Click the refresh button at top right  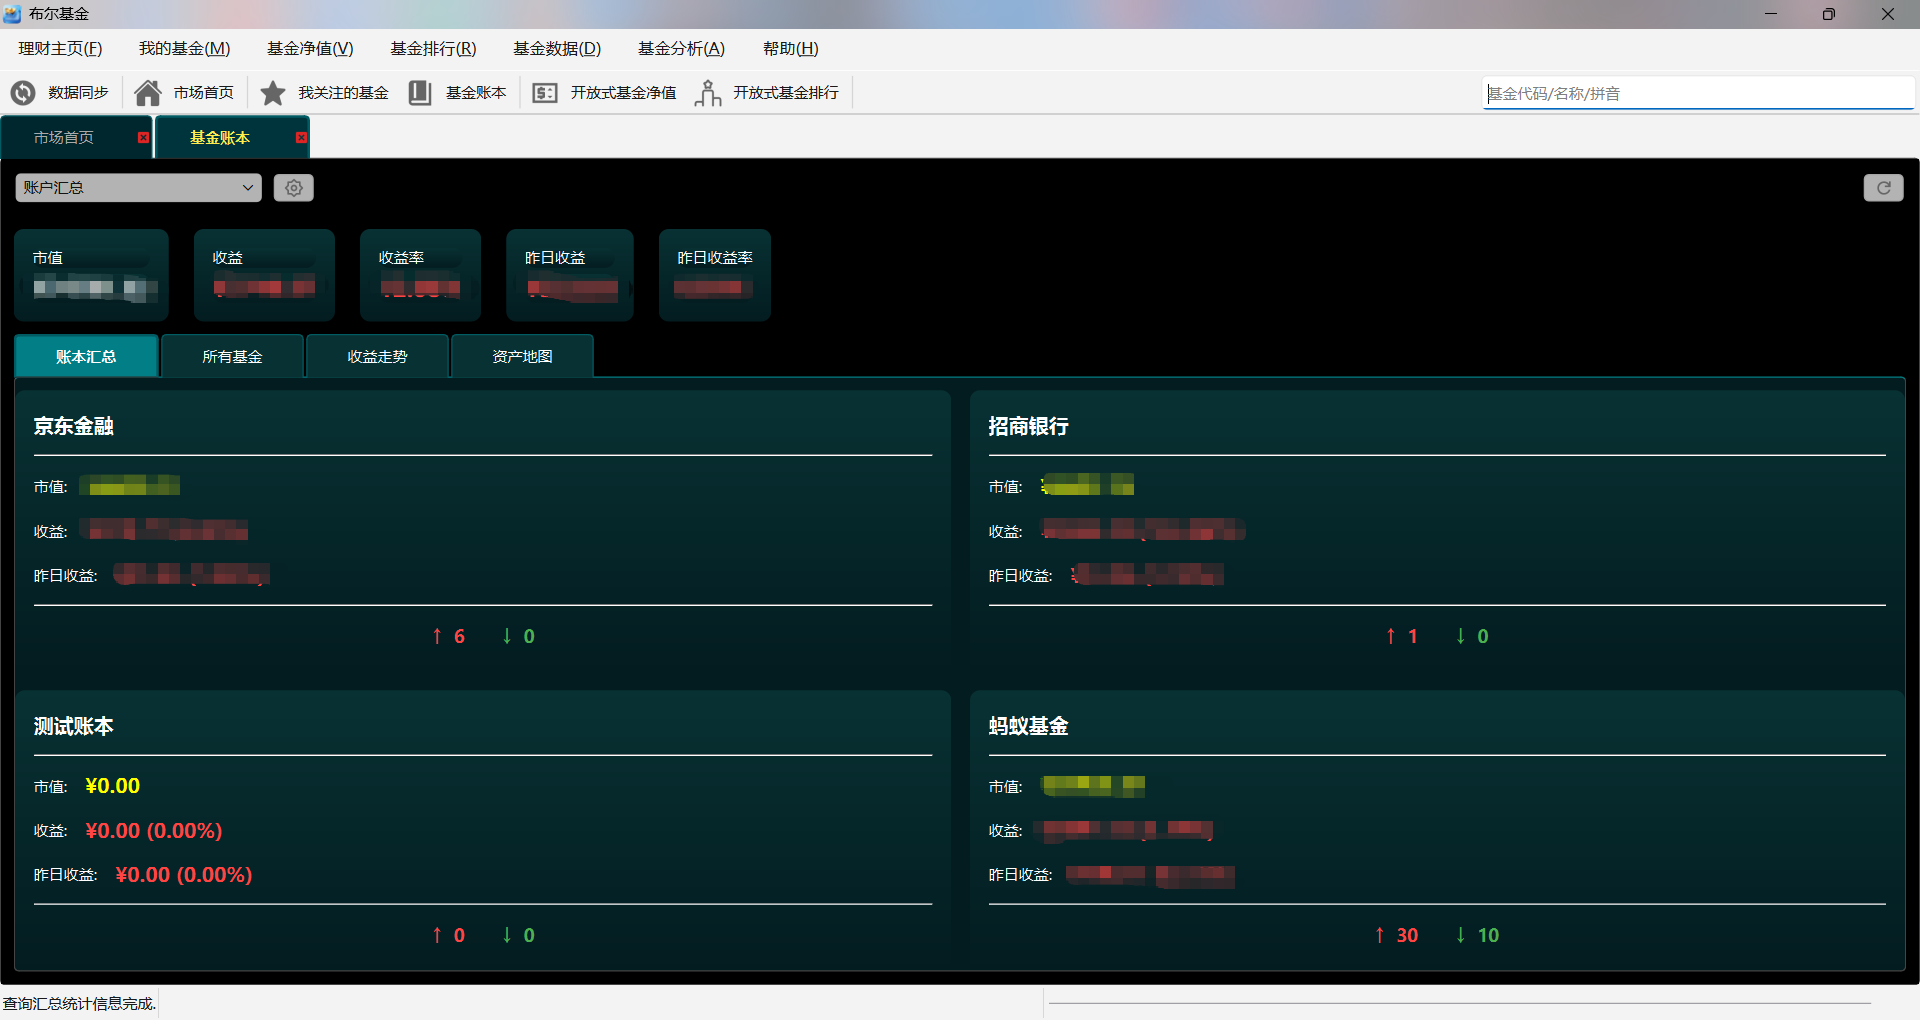(1883, 188)
